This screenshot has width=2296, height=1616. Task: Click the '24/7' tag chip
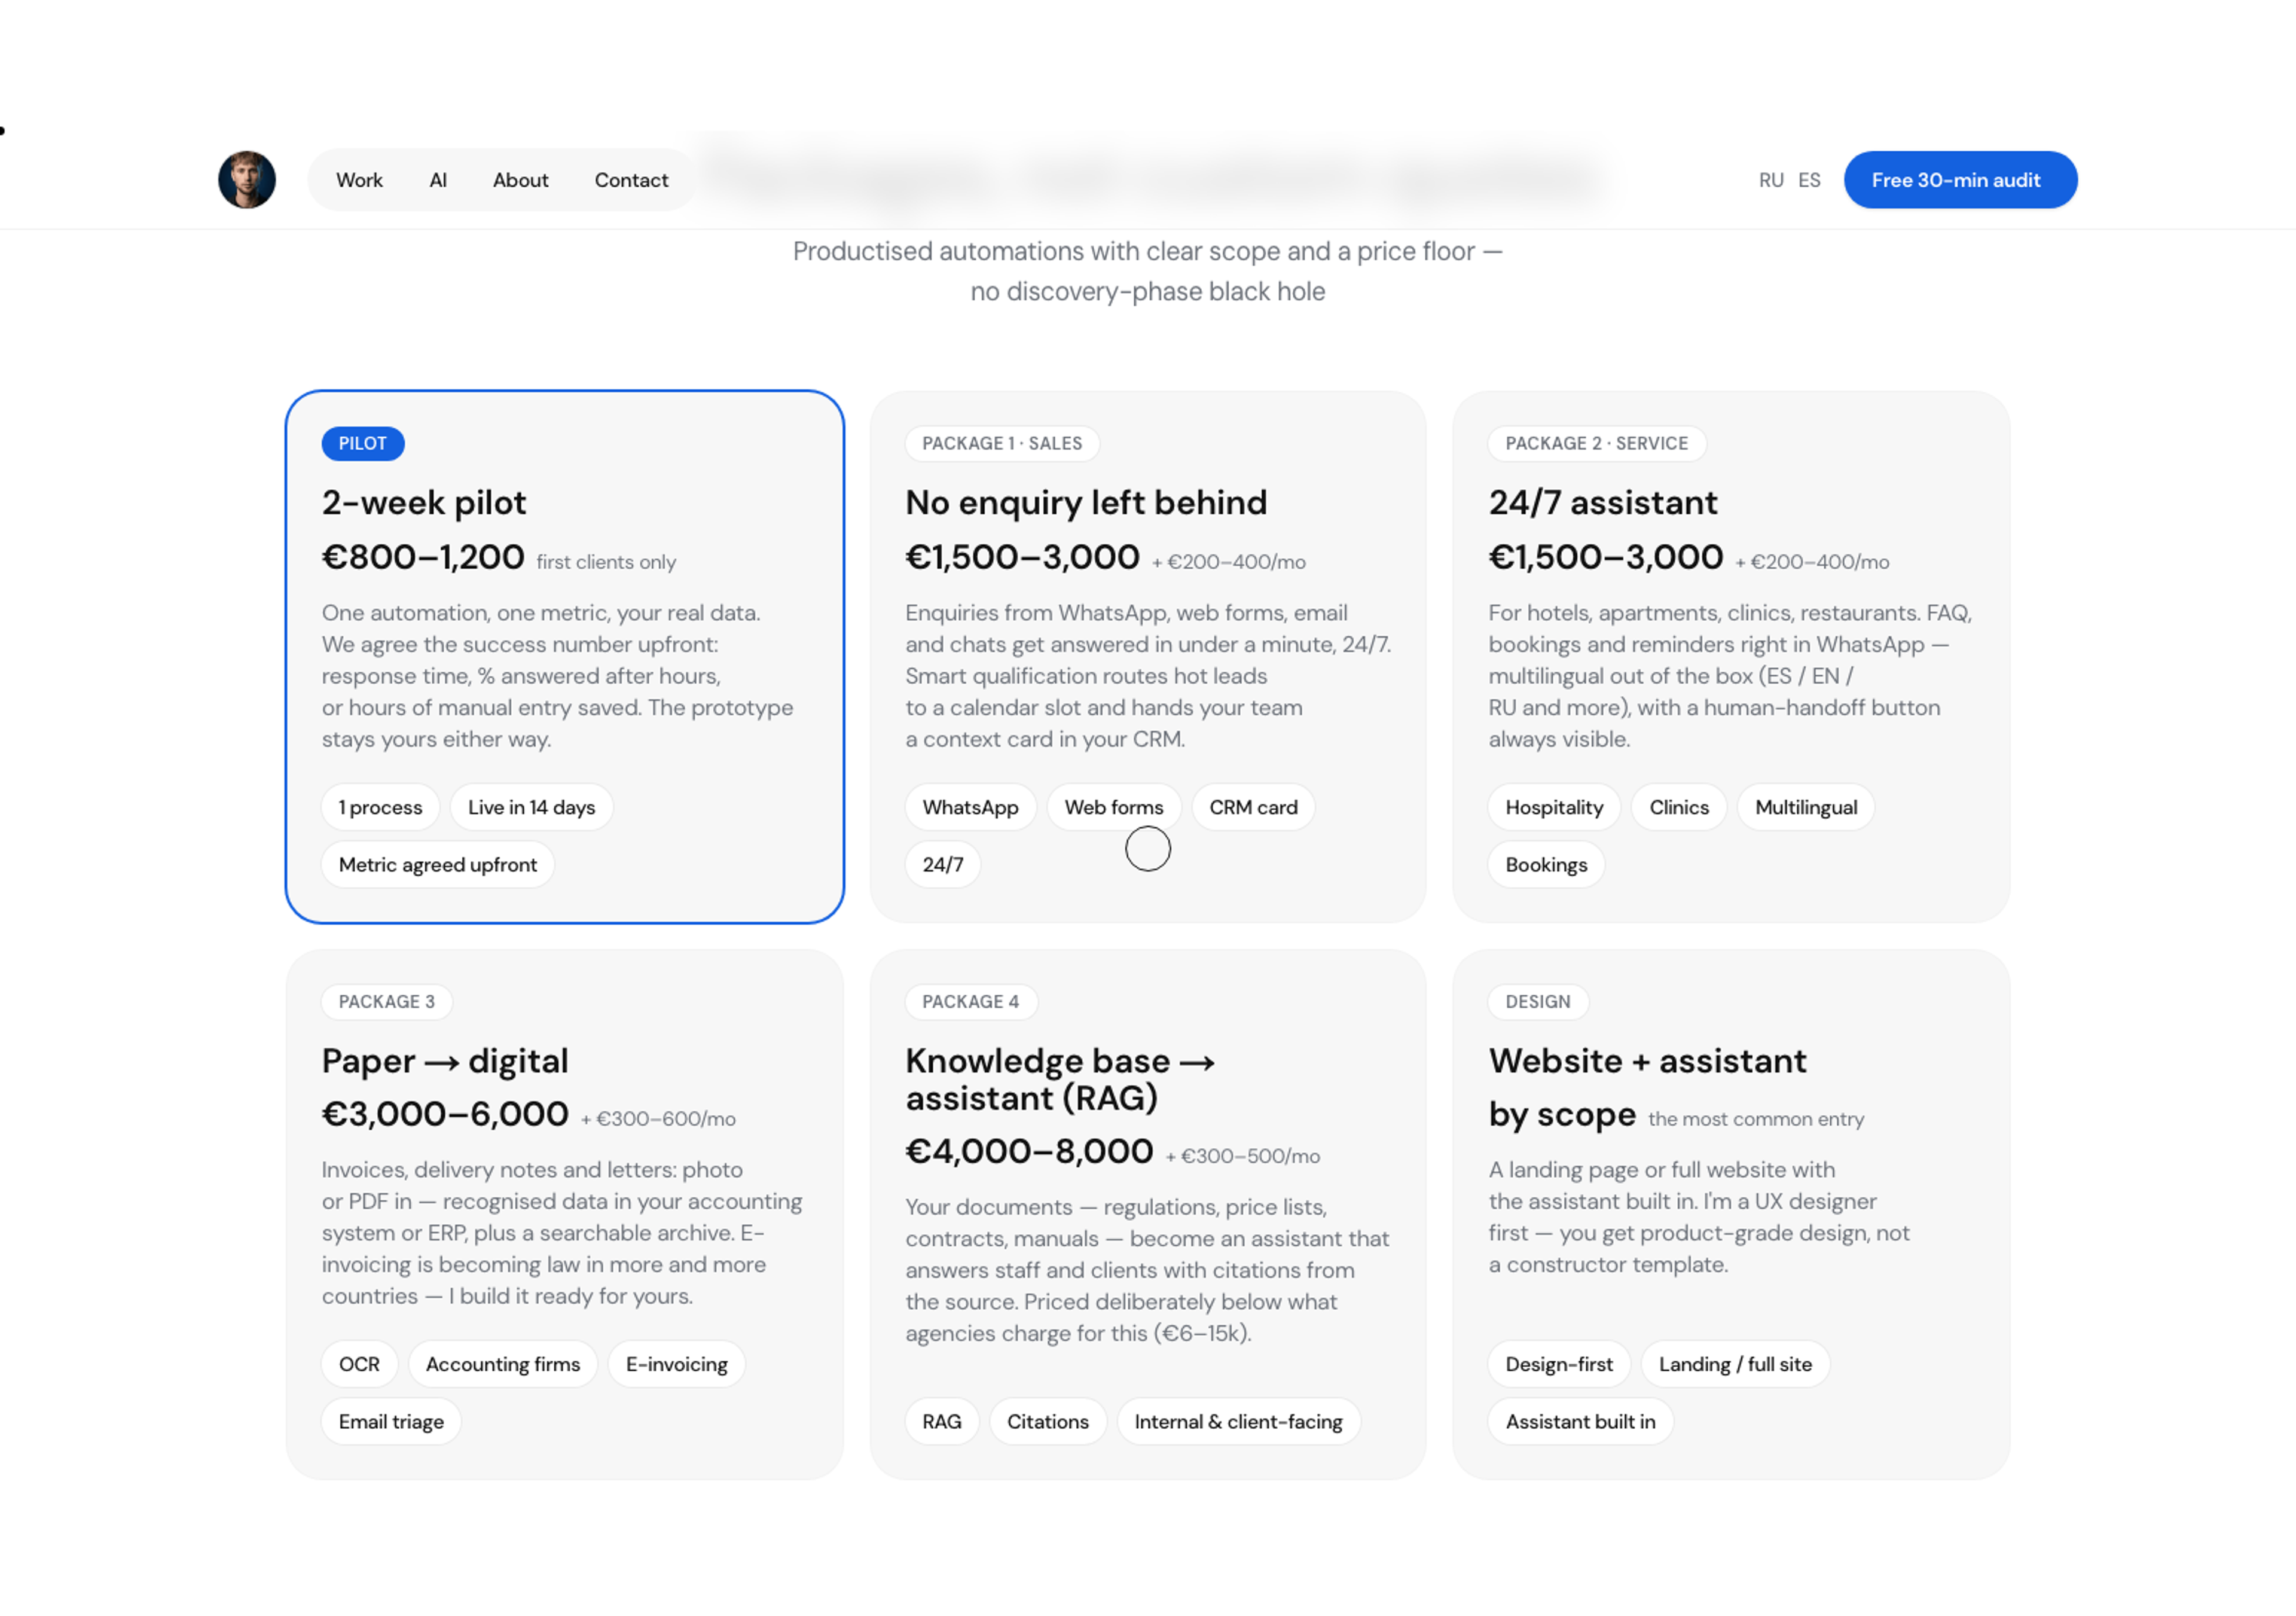942,864
